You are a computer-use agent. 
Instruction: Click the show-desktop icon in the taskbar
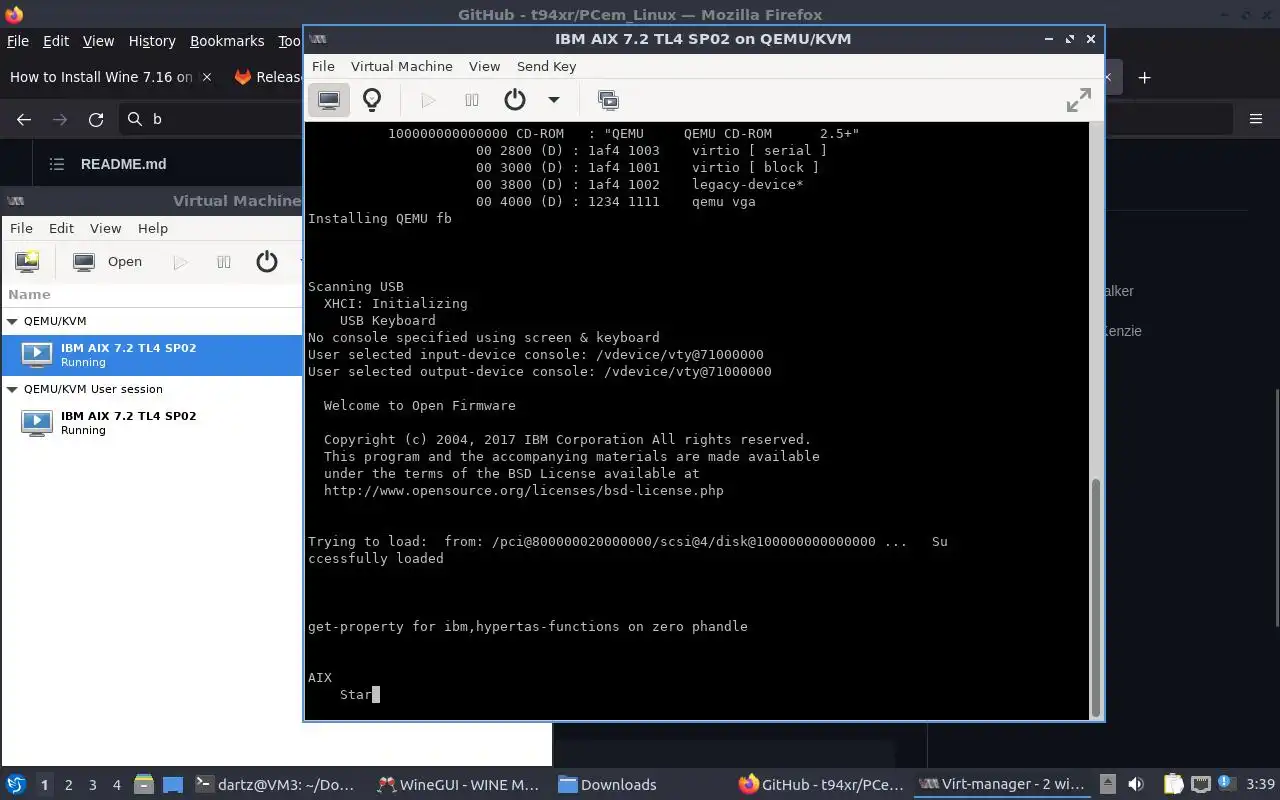coord(173,785)
